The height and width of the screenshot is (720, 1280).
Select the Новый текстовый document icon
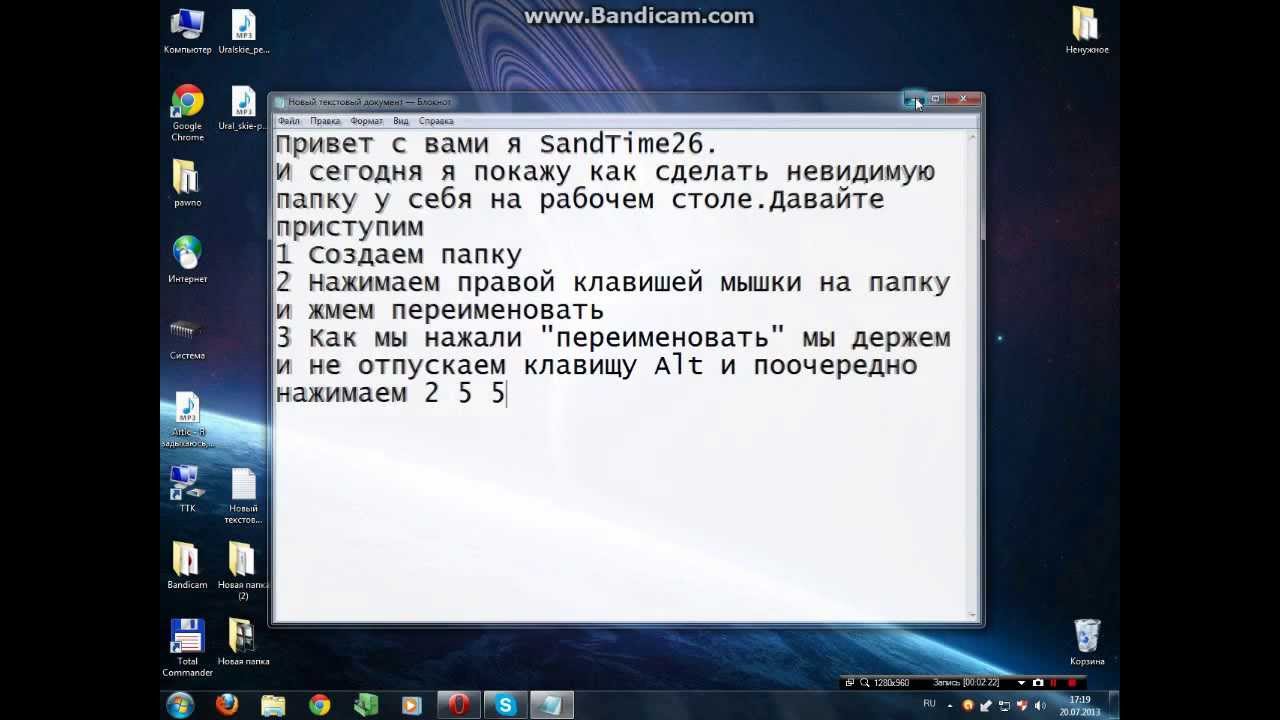click(243, 496)
